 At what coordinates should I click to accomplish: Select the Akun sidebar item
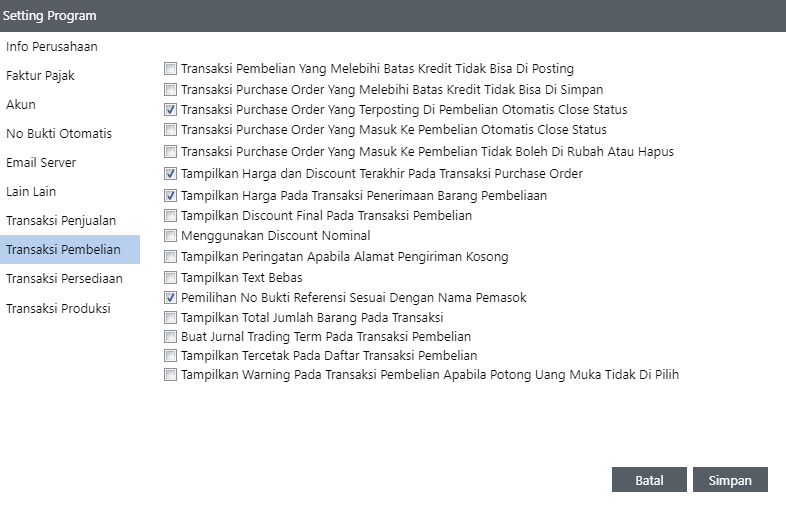(x=21, y=105)
